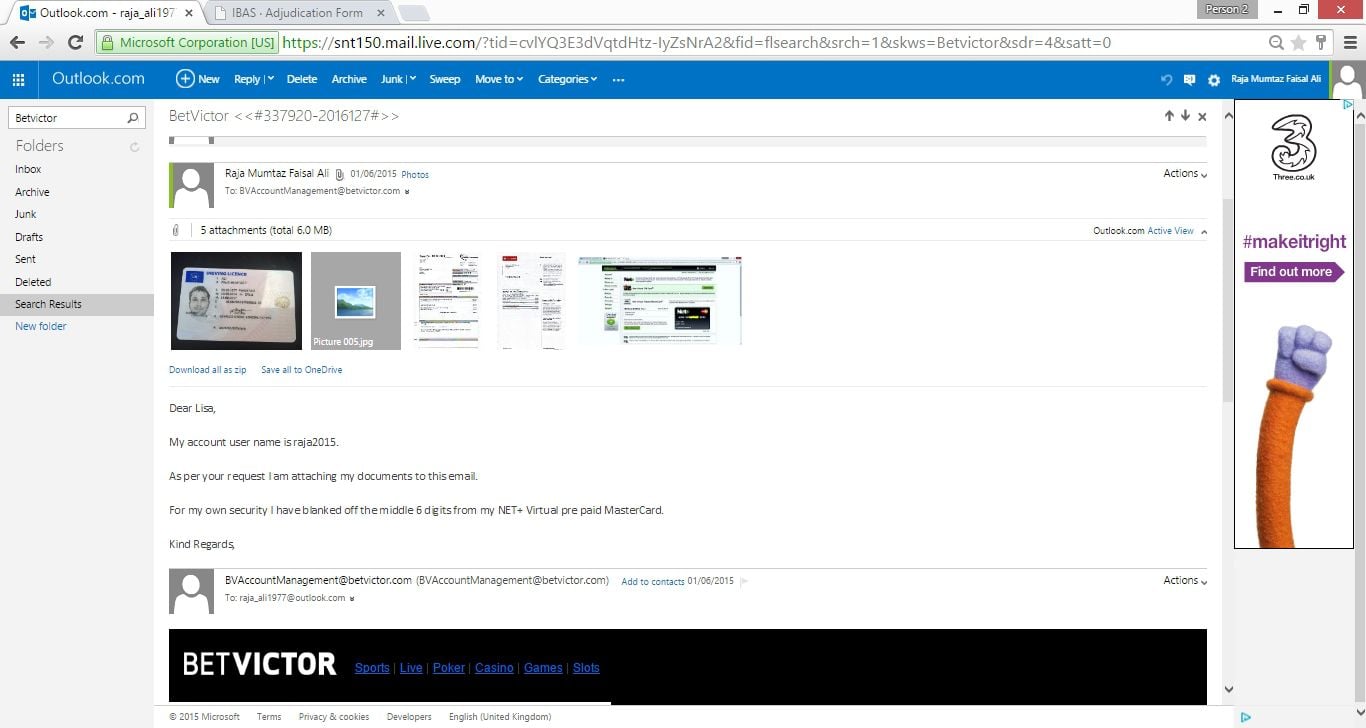Click the browser back arrow

coord(17,42)
